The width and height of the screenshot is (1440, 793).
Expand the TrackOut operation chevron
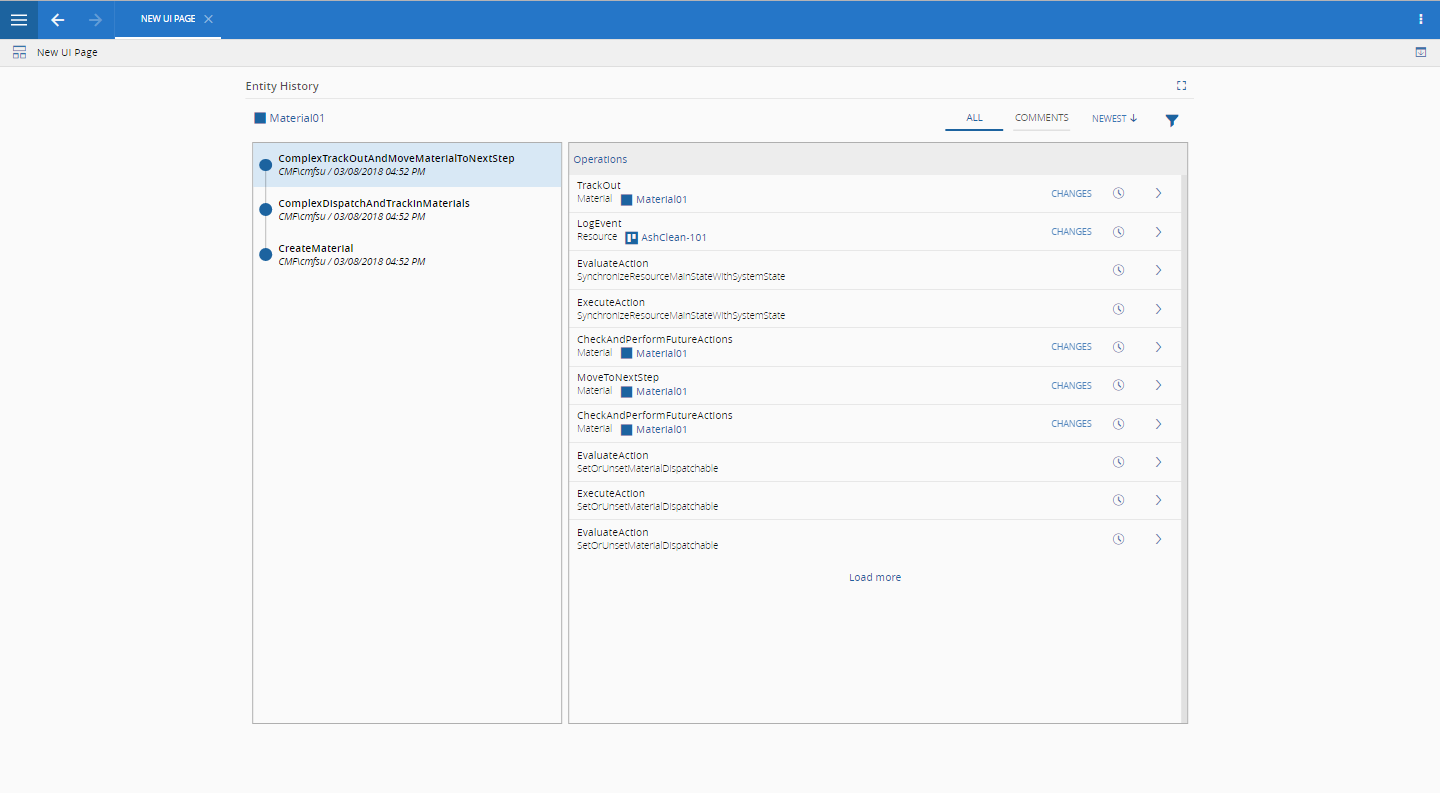pos(1158,193)
